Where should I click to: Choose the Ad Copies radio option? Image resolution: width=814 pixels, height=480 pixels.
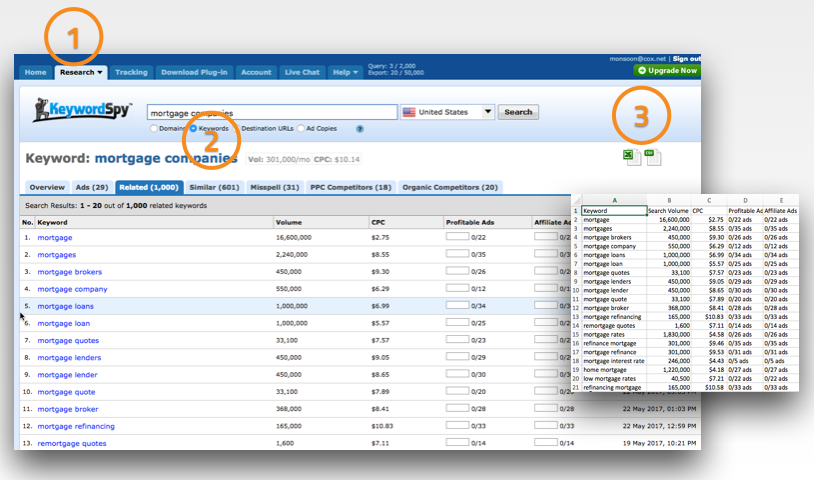tap(301, 129)
